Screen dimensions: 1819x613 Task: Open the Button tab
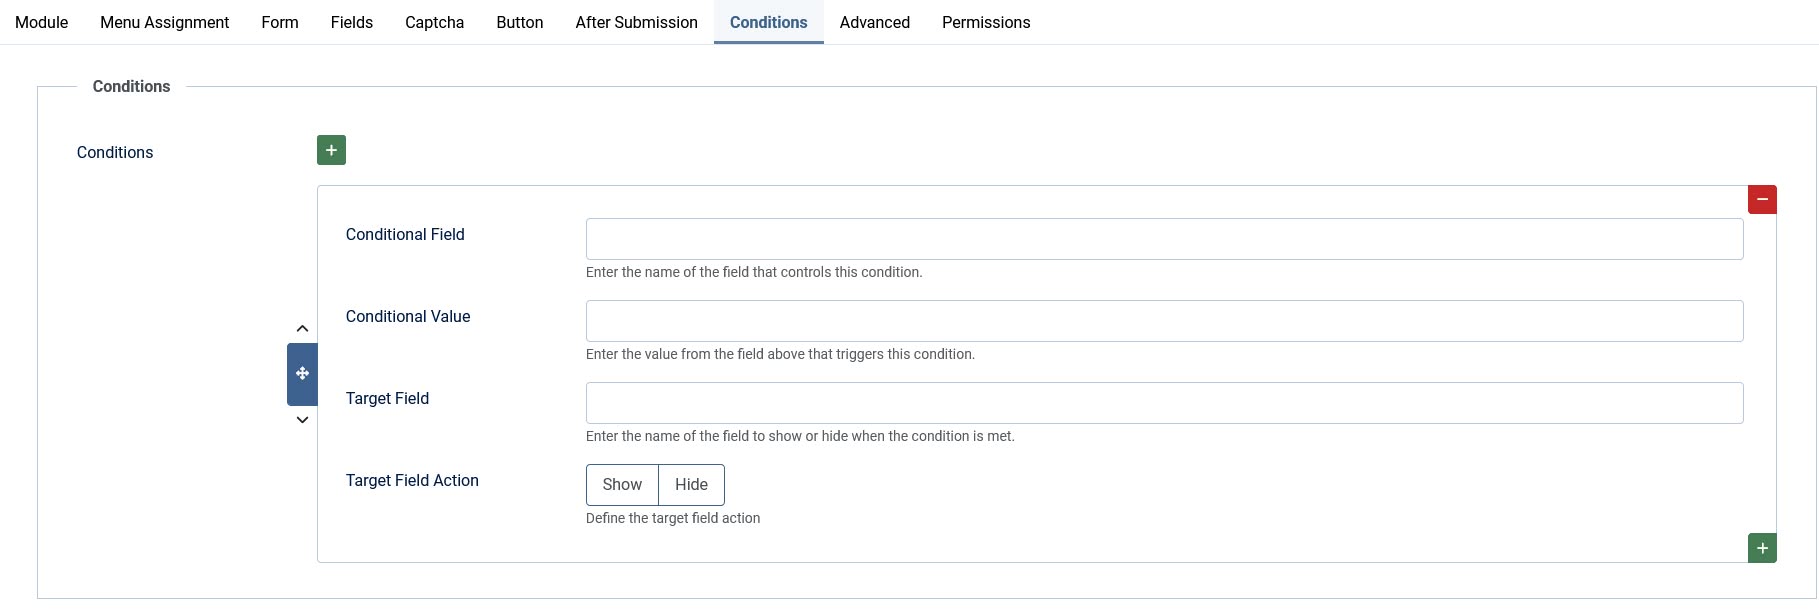(x=520, y=22)
